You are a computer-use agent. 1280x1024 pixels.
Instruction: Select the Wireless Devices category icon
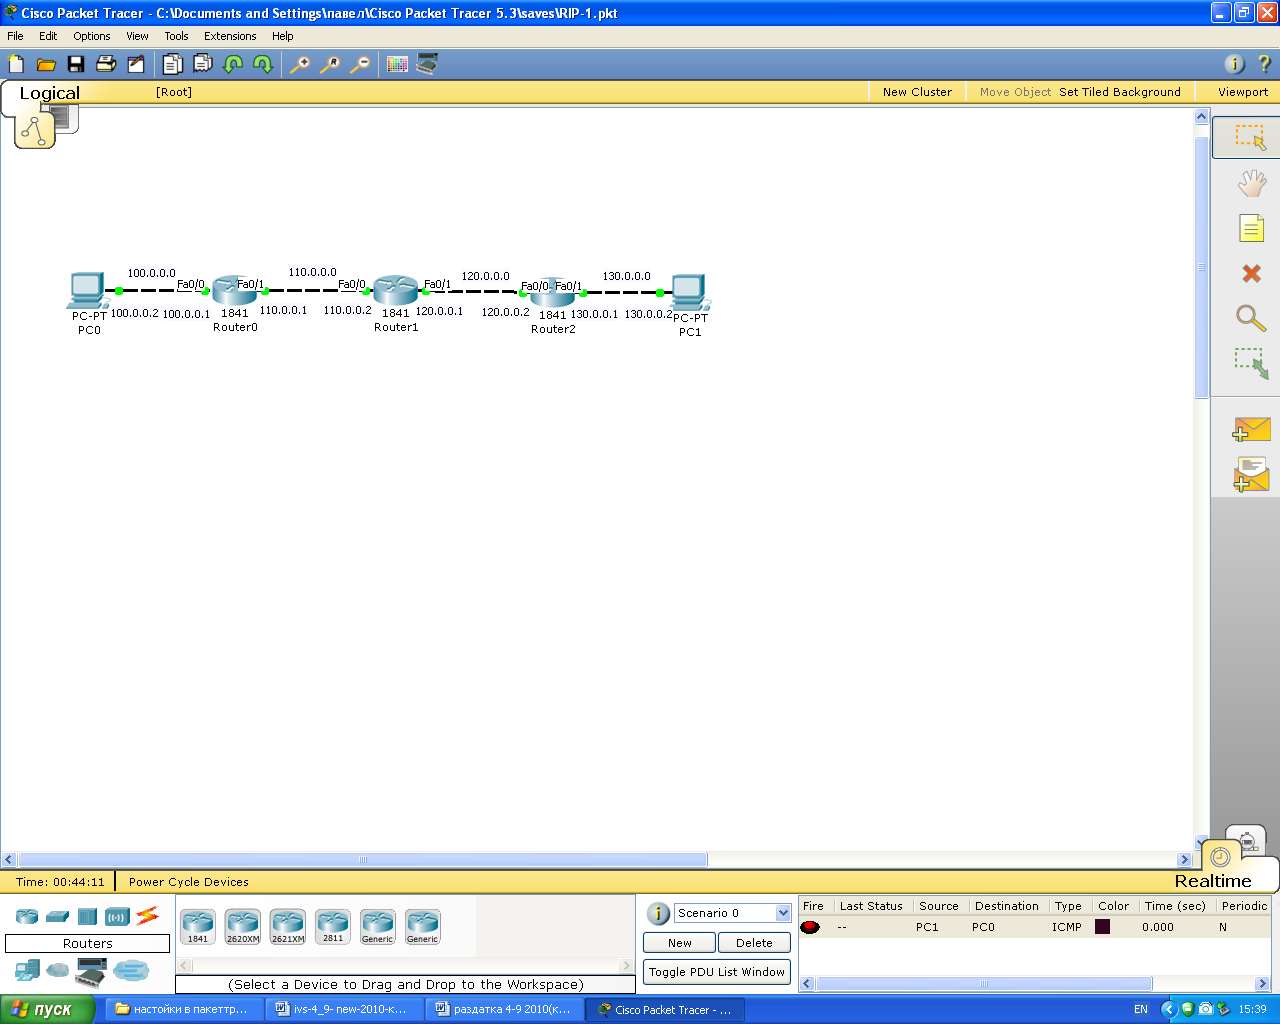[x=117, y=916]
